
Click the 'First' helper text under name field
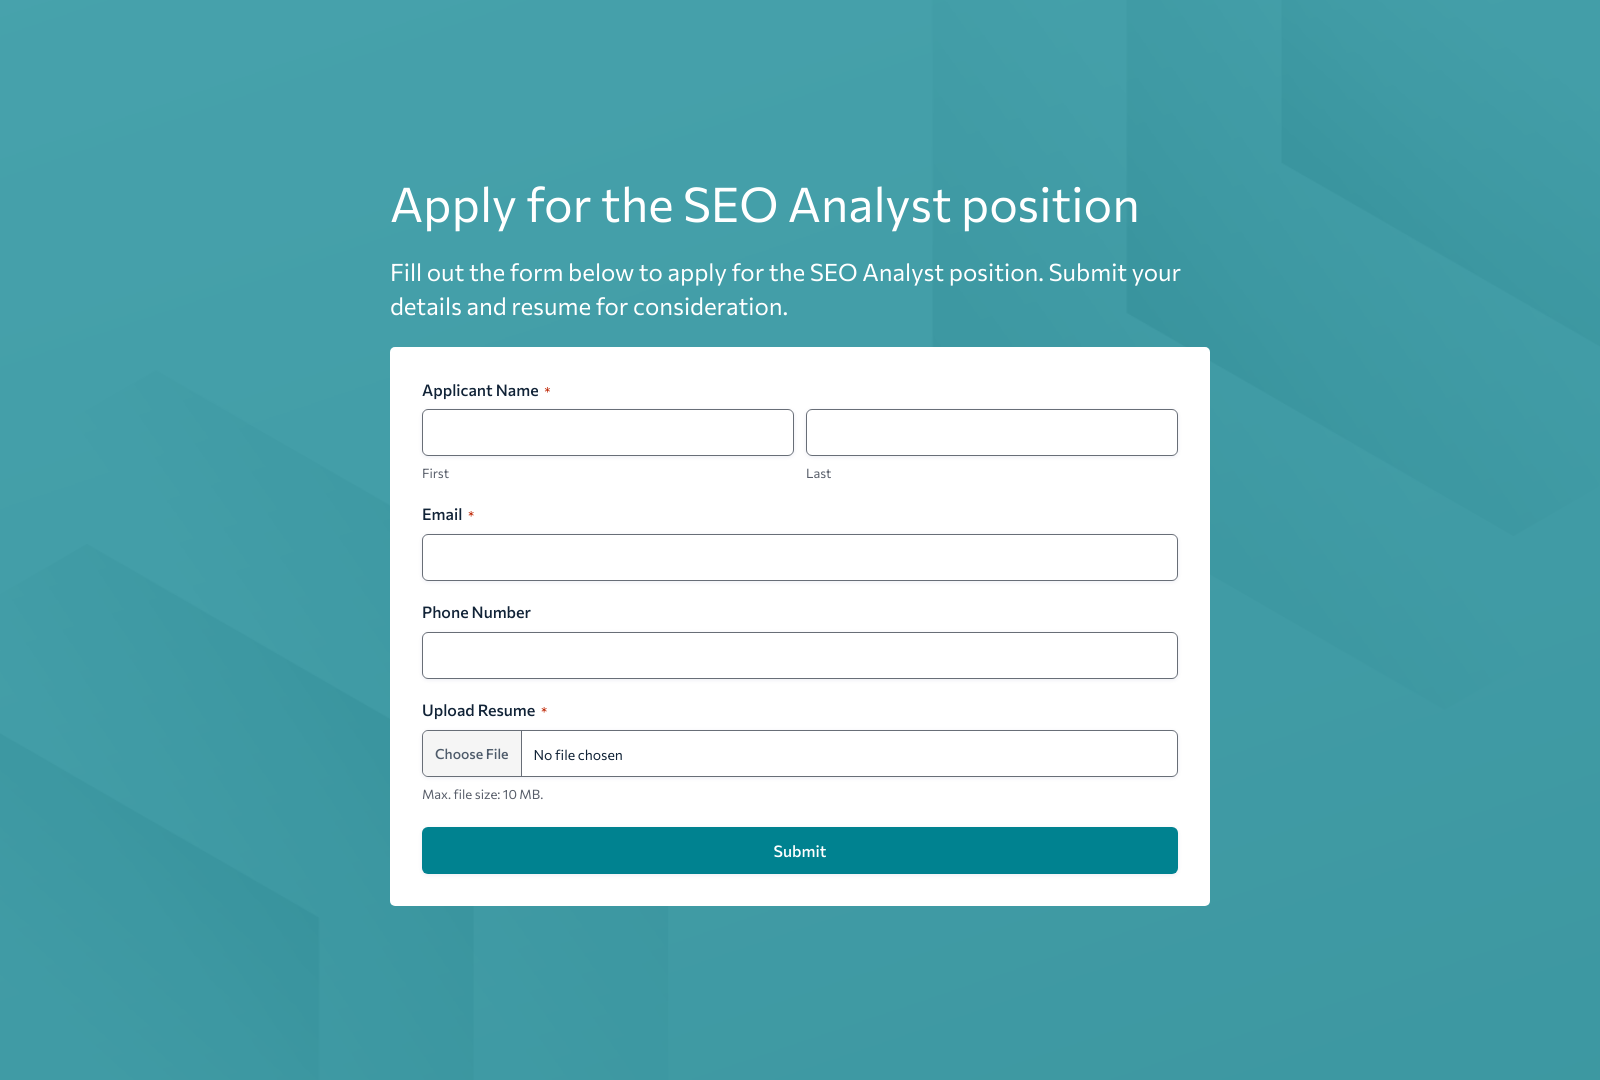[x=435, y=473]
